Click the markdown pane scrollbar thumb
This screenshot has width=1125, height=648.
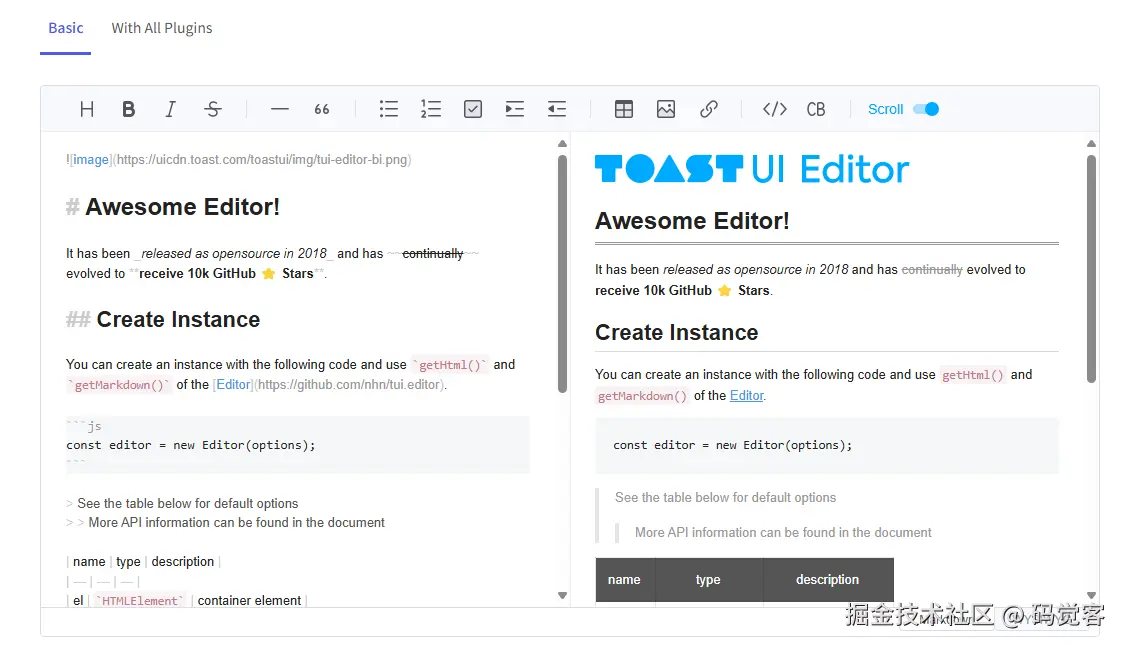562,273
